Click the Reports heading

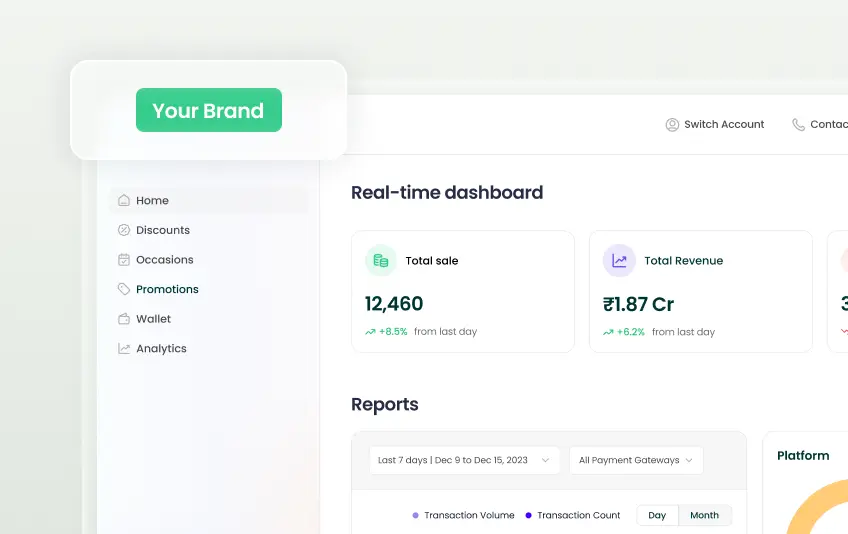[385, 405]
